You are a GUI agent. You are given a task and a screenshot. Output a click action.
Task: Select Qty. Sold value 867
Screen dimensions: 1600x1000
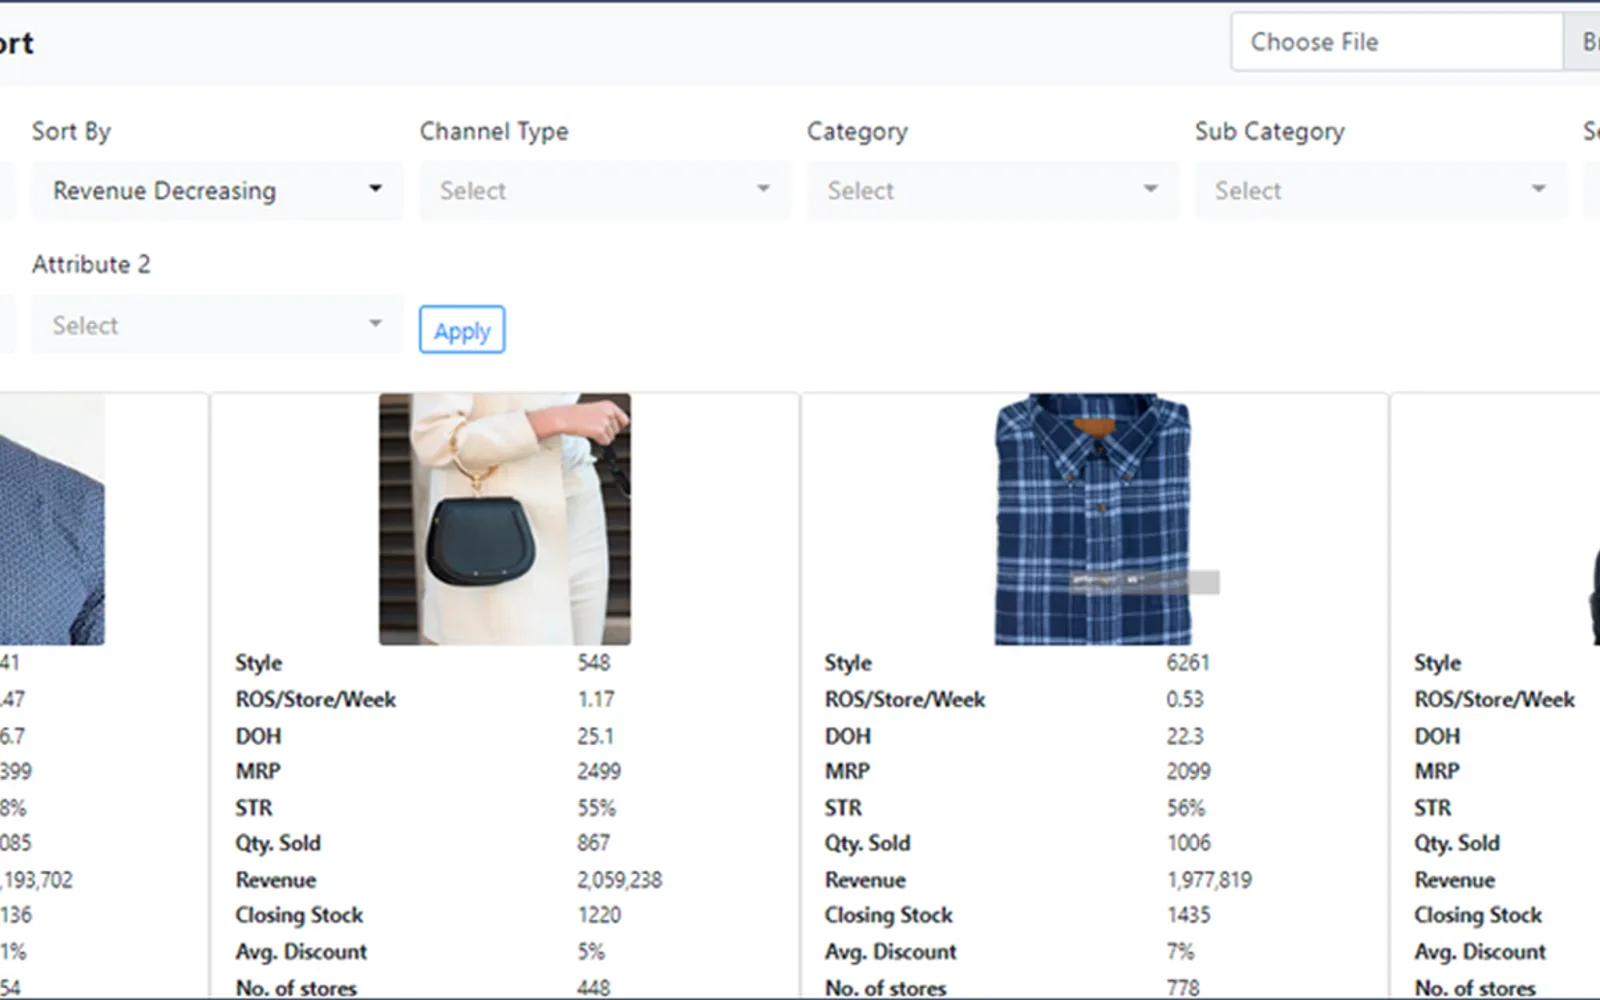click(593, 844)
